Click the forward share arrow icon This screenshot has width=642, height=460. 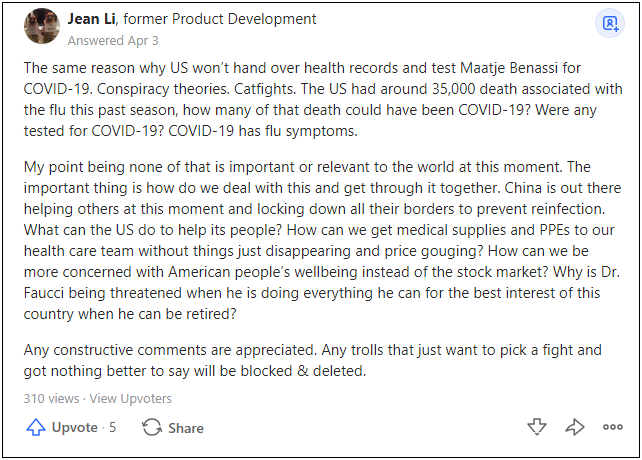[x=575, y=428]
